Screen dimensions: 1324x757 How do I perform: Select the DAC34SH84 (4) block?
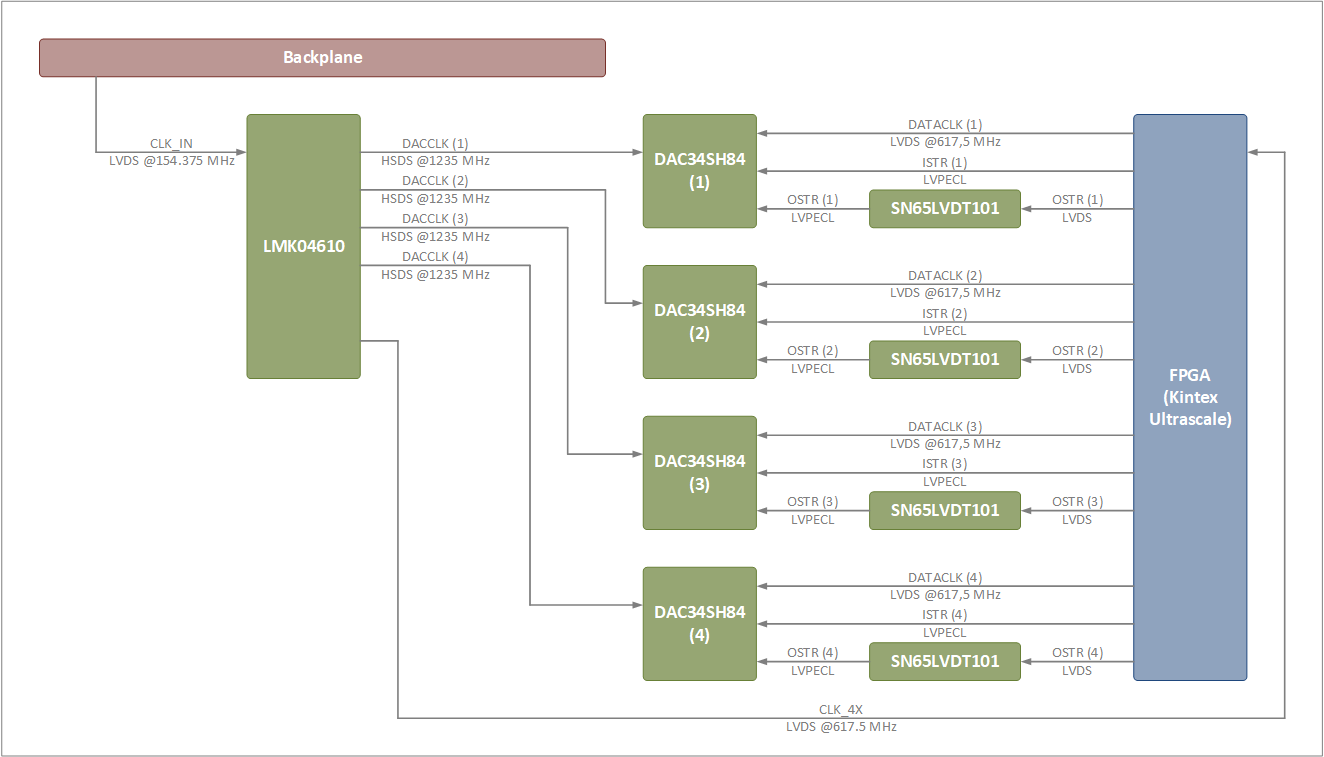pyautogui.click(x=700, y=624)
